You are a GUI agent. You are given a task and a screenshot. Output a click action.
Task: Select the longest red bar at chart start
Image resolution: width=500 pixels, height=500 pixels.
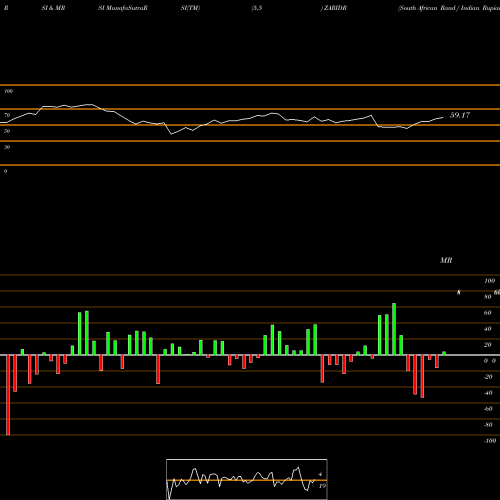pyautogui.click(x=8, y=395)
